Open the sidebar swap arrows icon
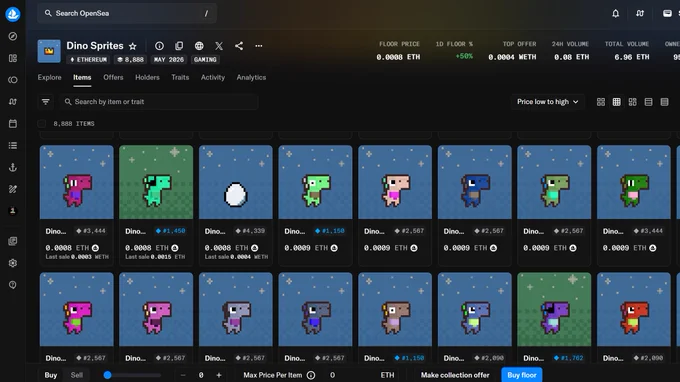The height and width of the screenshot is (382, 680). pos(13,102)
